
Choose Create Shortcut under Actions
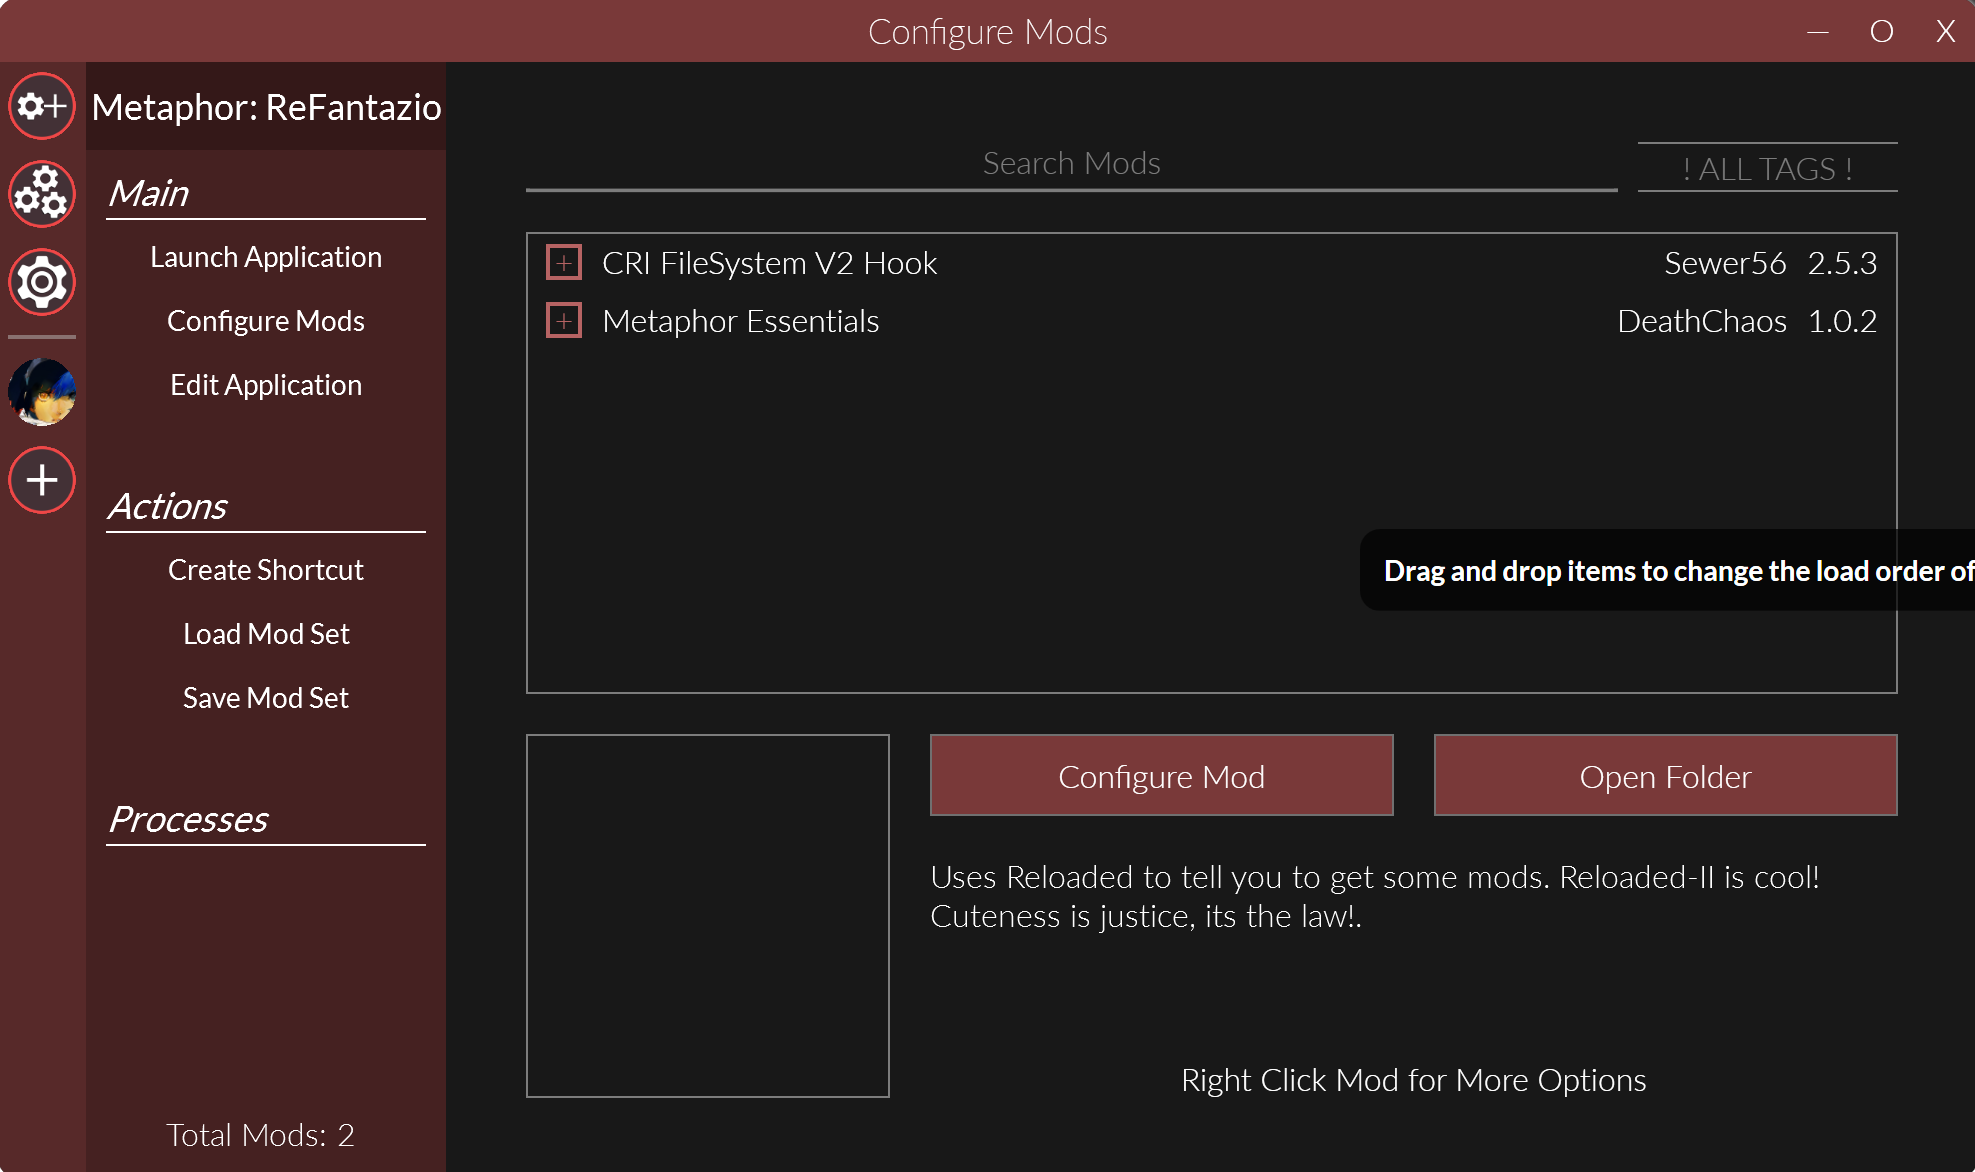pyautogui.click(x=266, y=570)
